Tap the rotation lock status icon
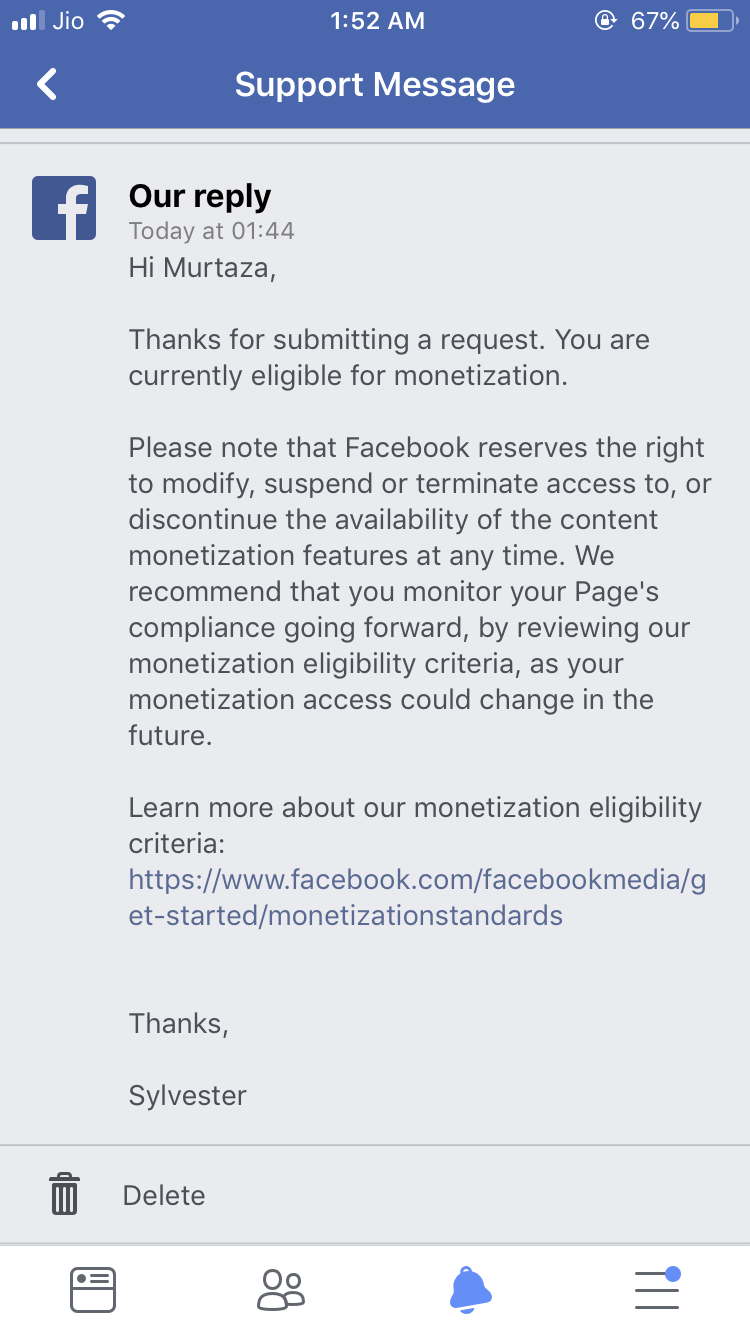This screenshot has width=750, height=1334. click(x=605, y=21)
